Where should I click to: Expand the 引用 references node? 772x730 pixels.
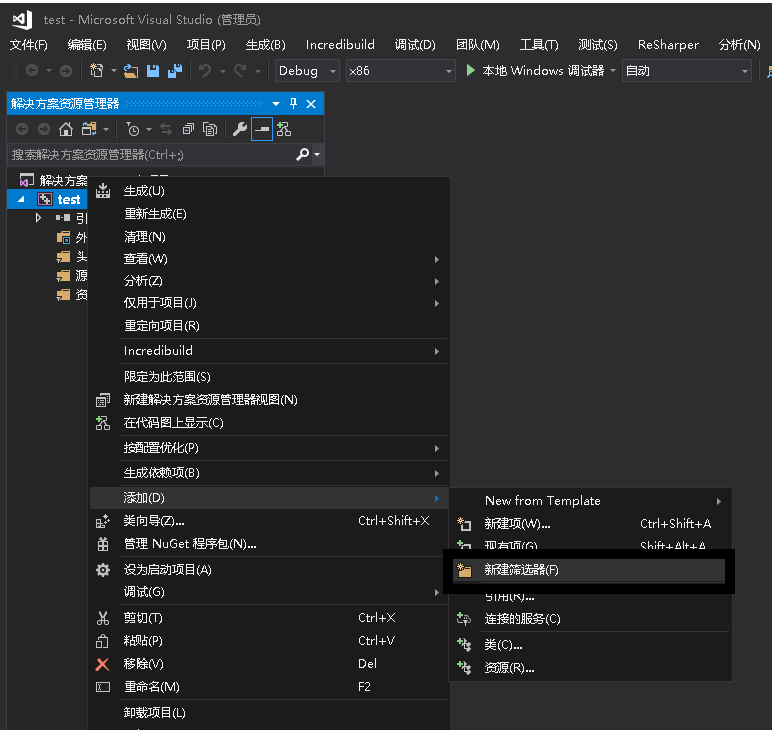click(x=38, y=218)
